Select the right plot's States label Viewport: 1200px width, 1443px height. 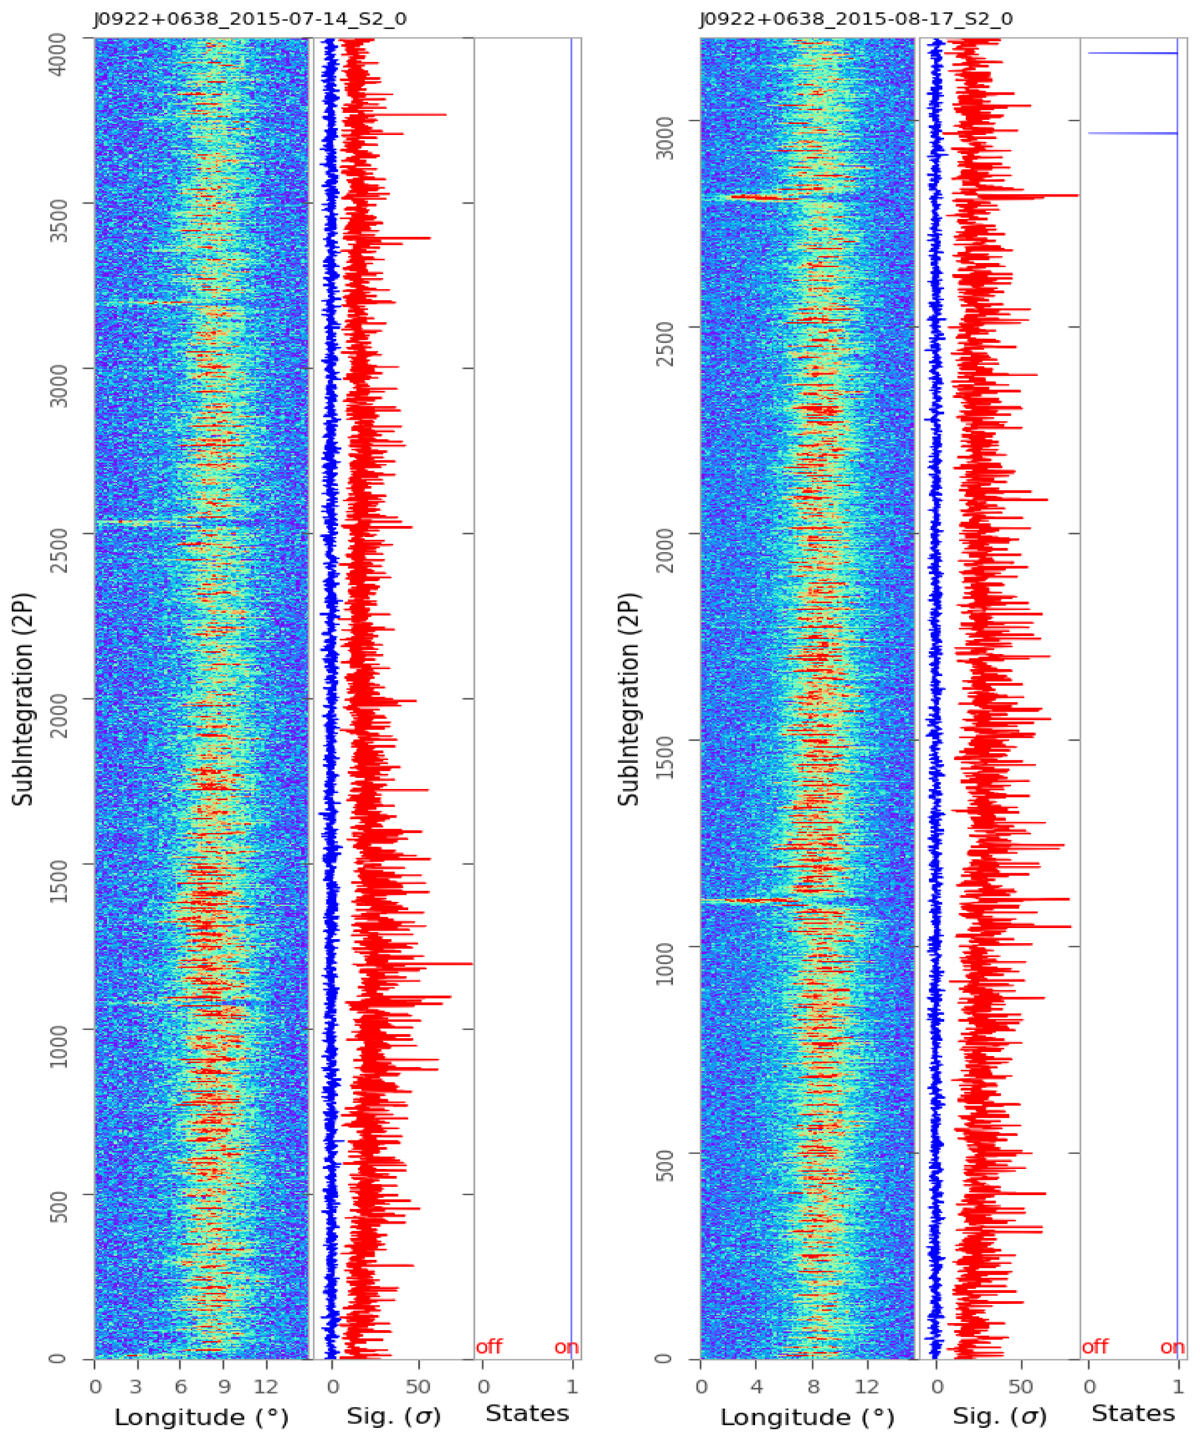point(1133,1413)
